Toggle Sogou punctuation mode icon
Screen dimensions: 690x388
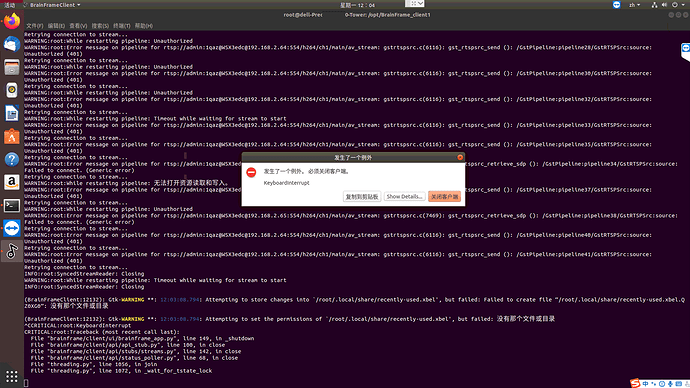pos(653,384)
